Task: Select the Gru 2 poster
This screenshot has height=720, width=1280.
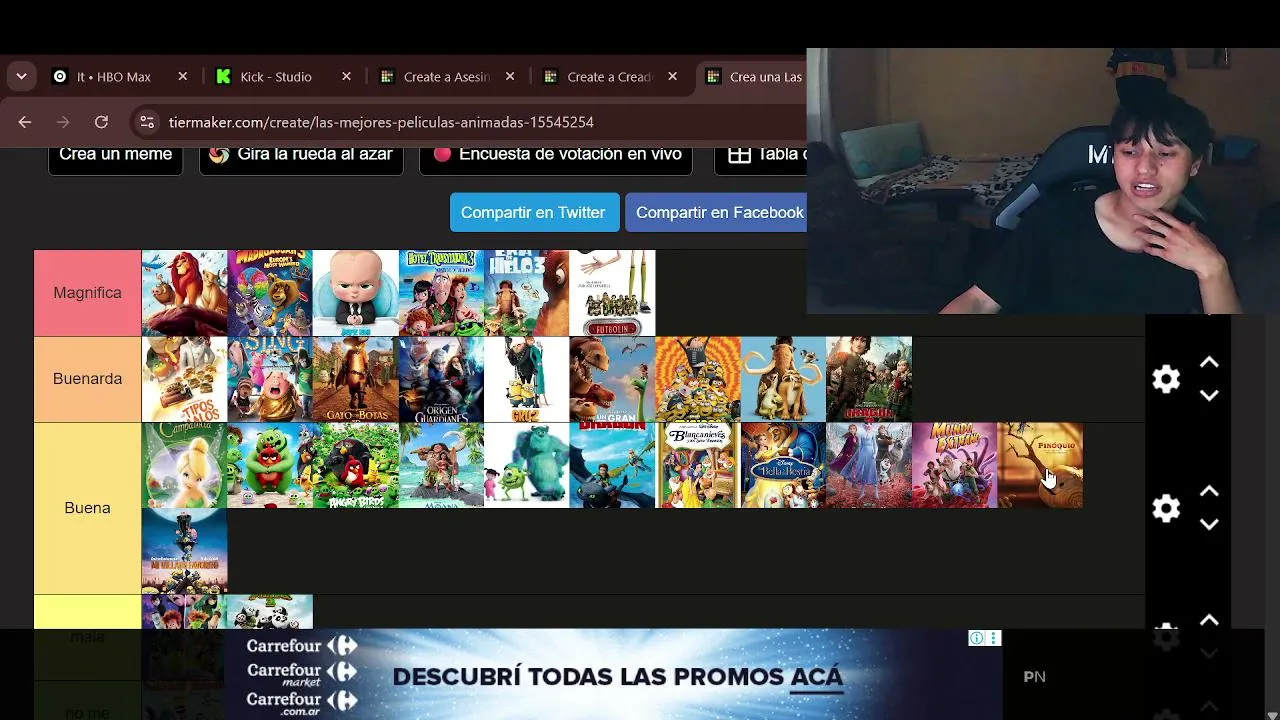Action: [x=526, y=379]
